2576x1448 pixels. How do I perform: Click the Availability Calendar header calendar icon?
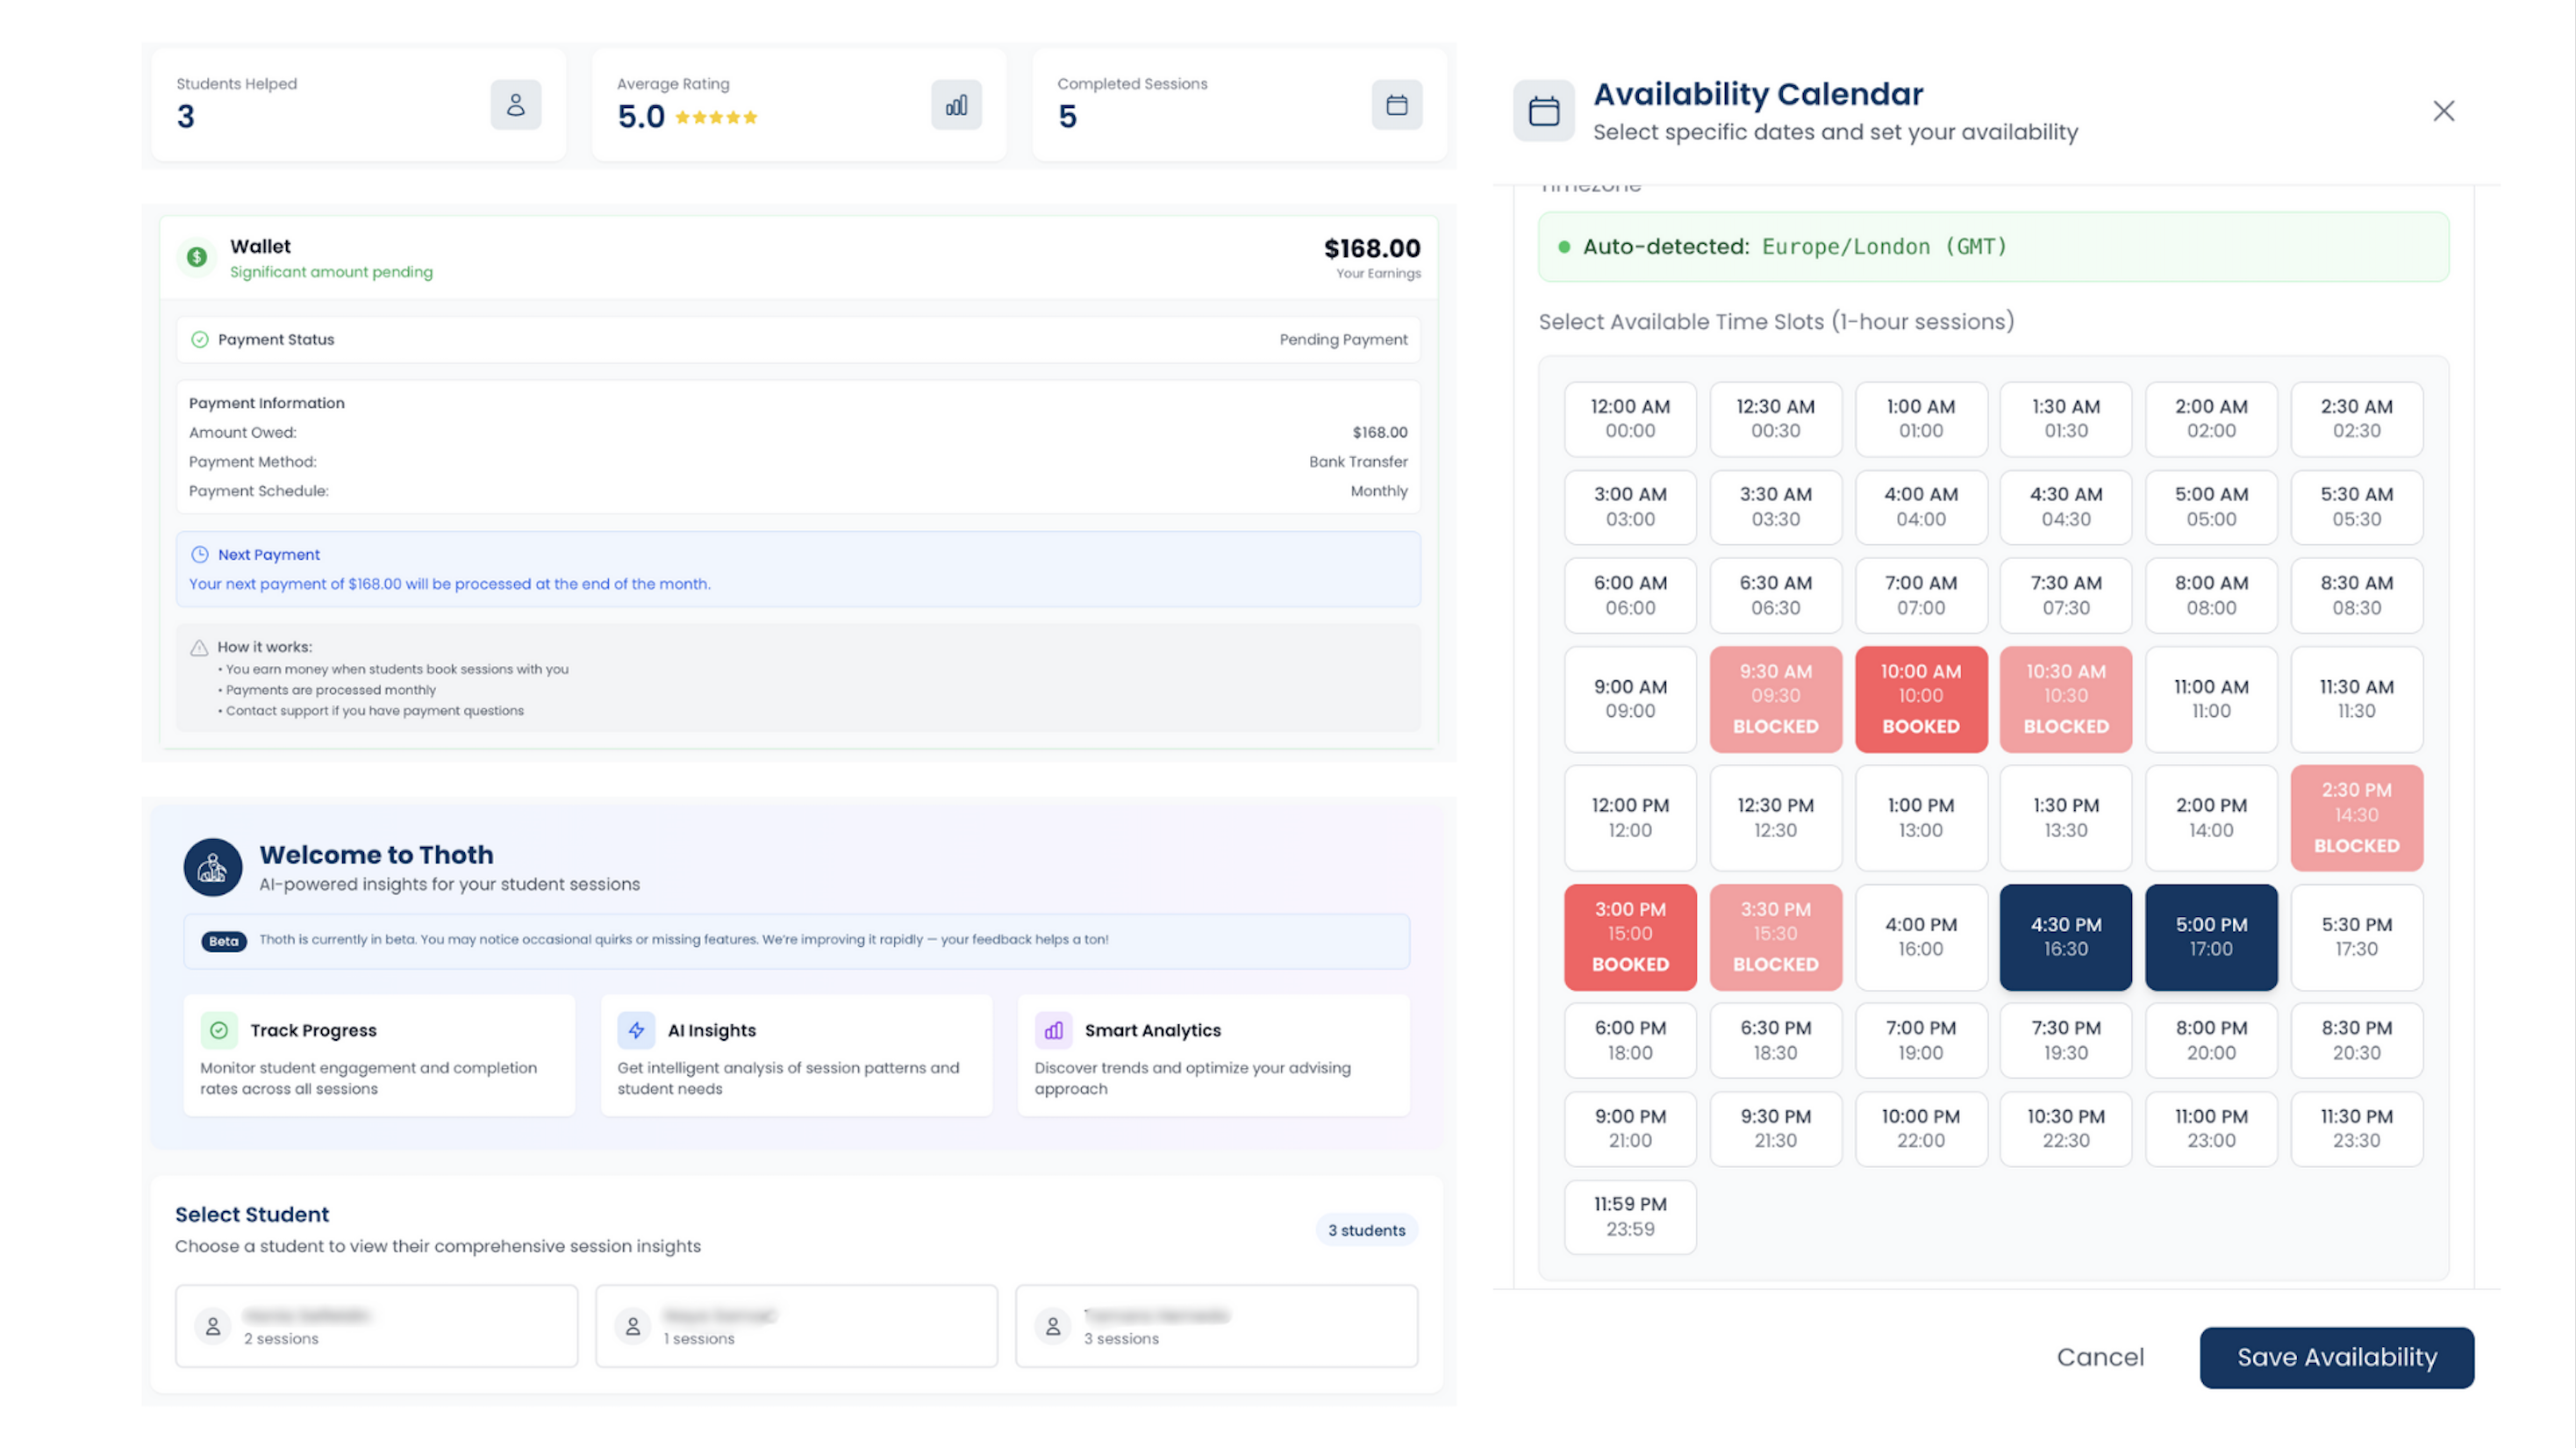coord(1543,110)
